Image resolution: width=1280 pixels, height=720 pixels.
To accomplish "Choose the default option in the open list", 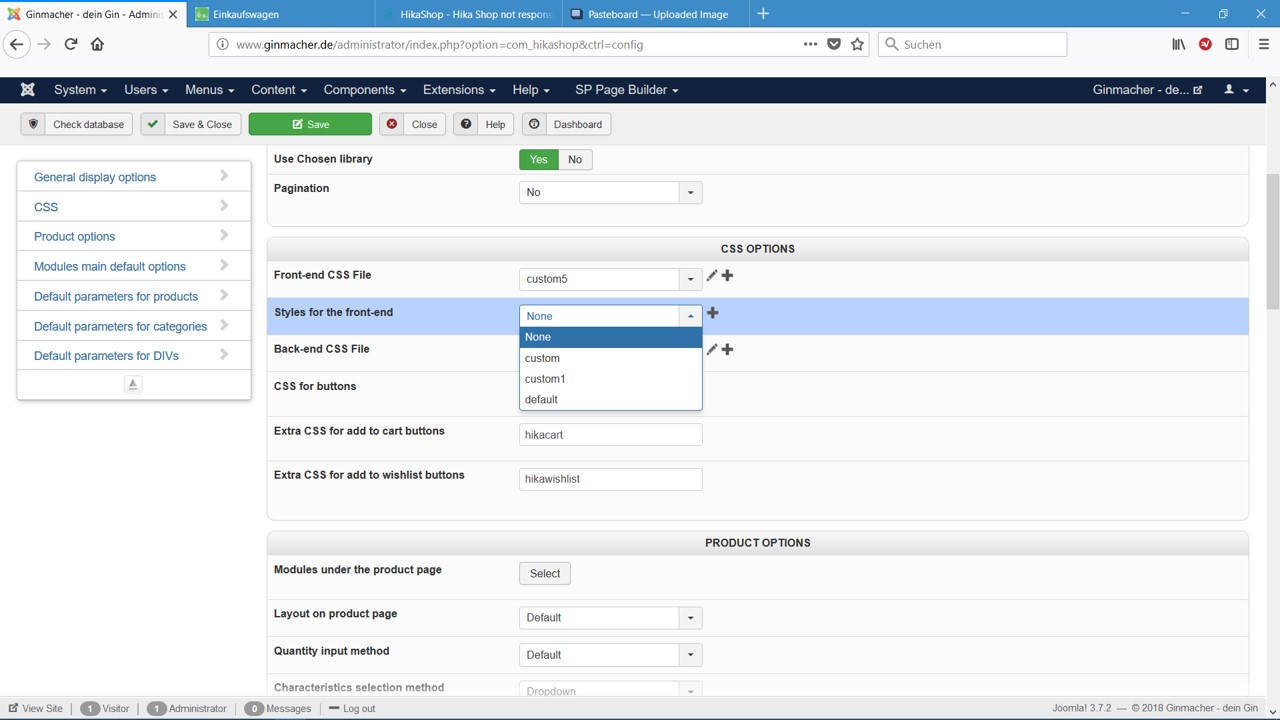I will (x=610, y=400).
